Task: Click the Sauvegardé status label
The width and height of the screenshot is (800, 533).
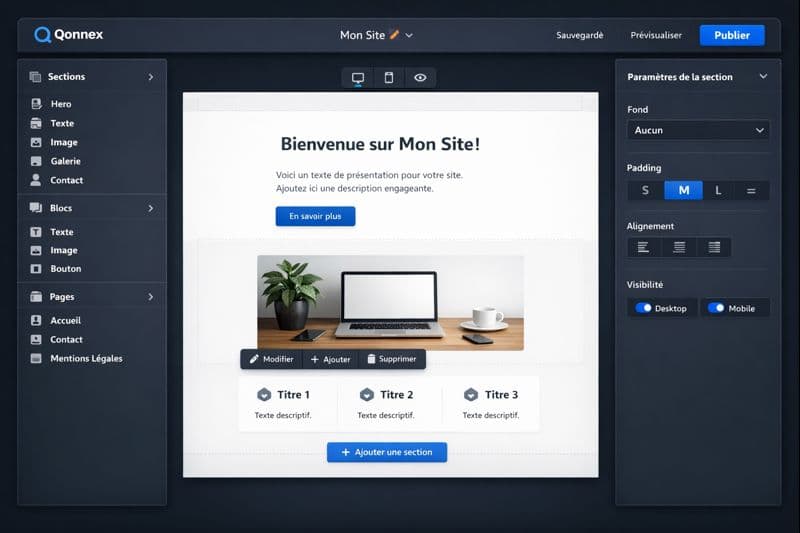Action: (580, 35)
